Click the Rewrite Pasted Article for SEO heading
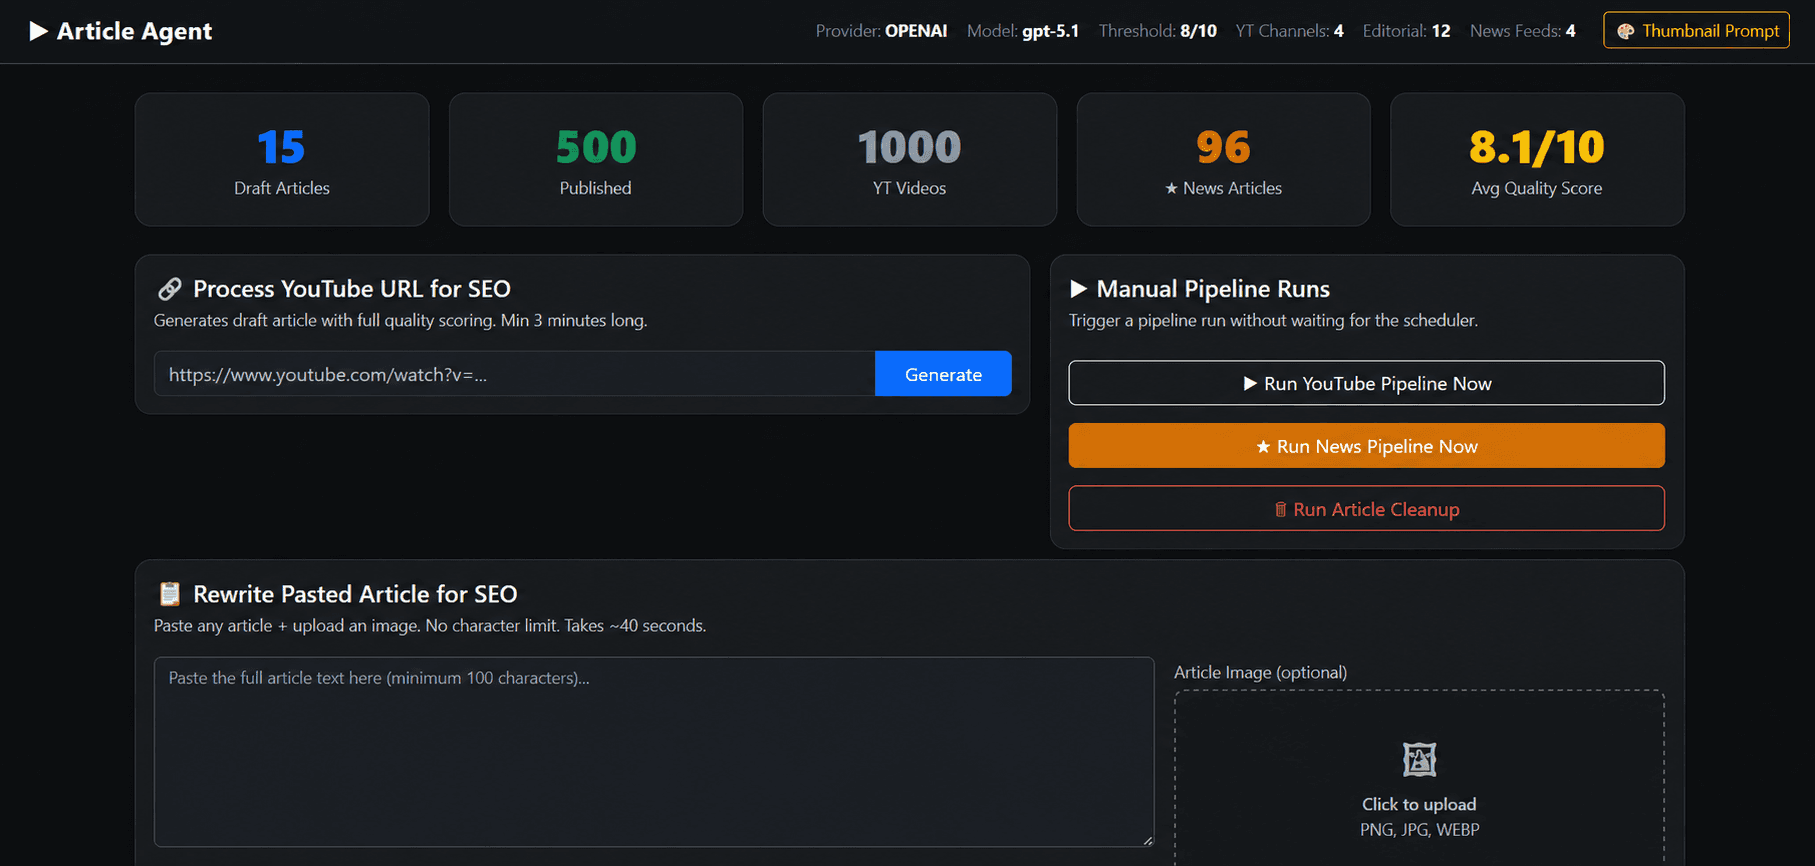Screen dimensions: 1815x866 pyautogui.click(x=355, y=594)
